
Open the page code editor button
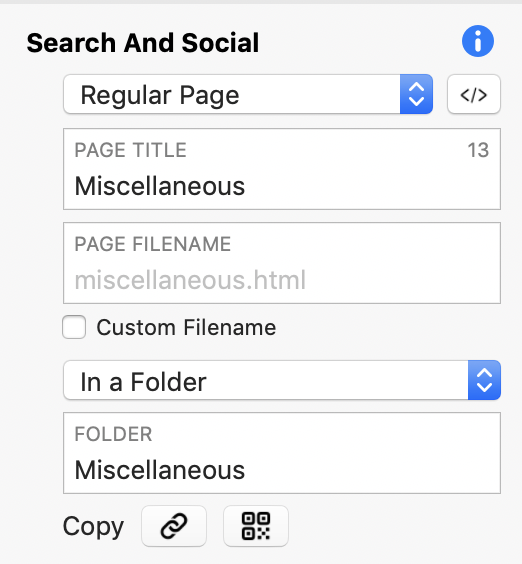point(474,94)
